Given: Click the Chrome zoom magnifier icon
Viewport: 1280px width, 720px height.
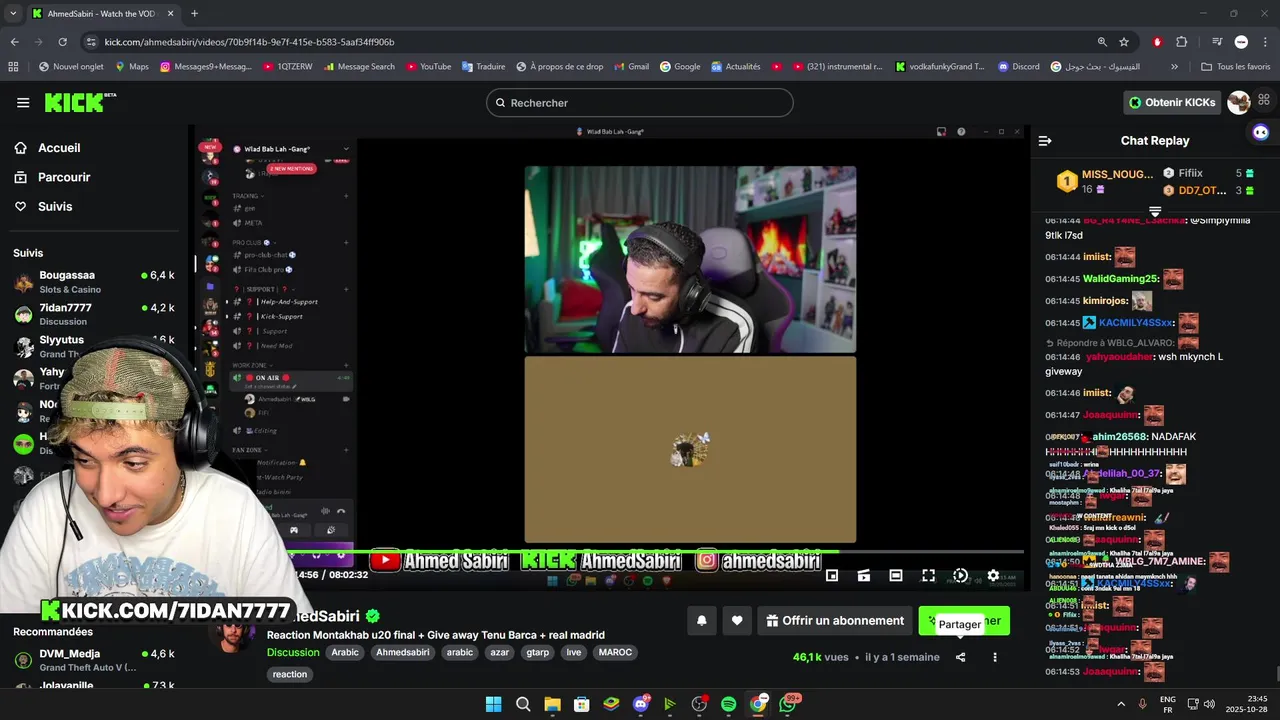Looking at the screenshot, I should tap(1102, 42).
